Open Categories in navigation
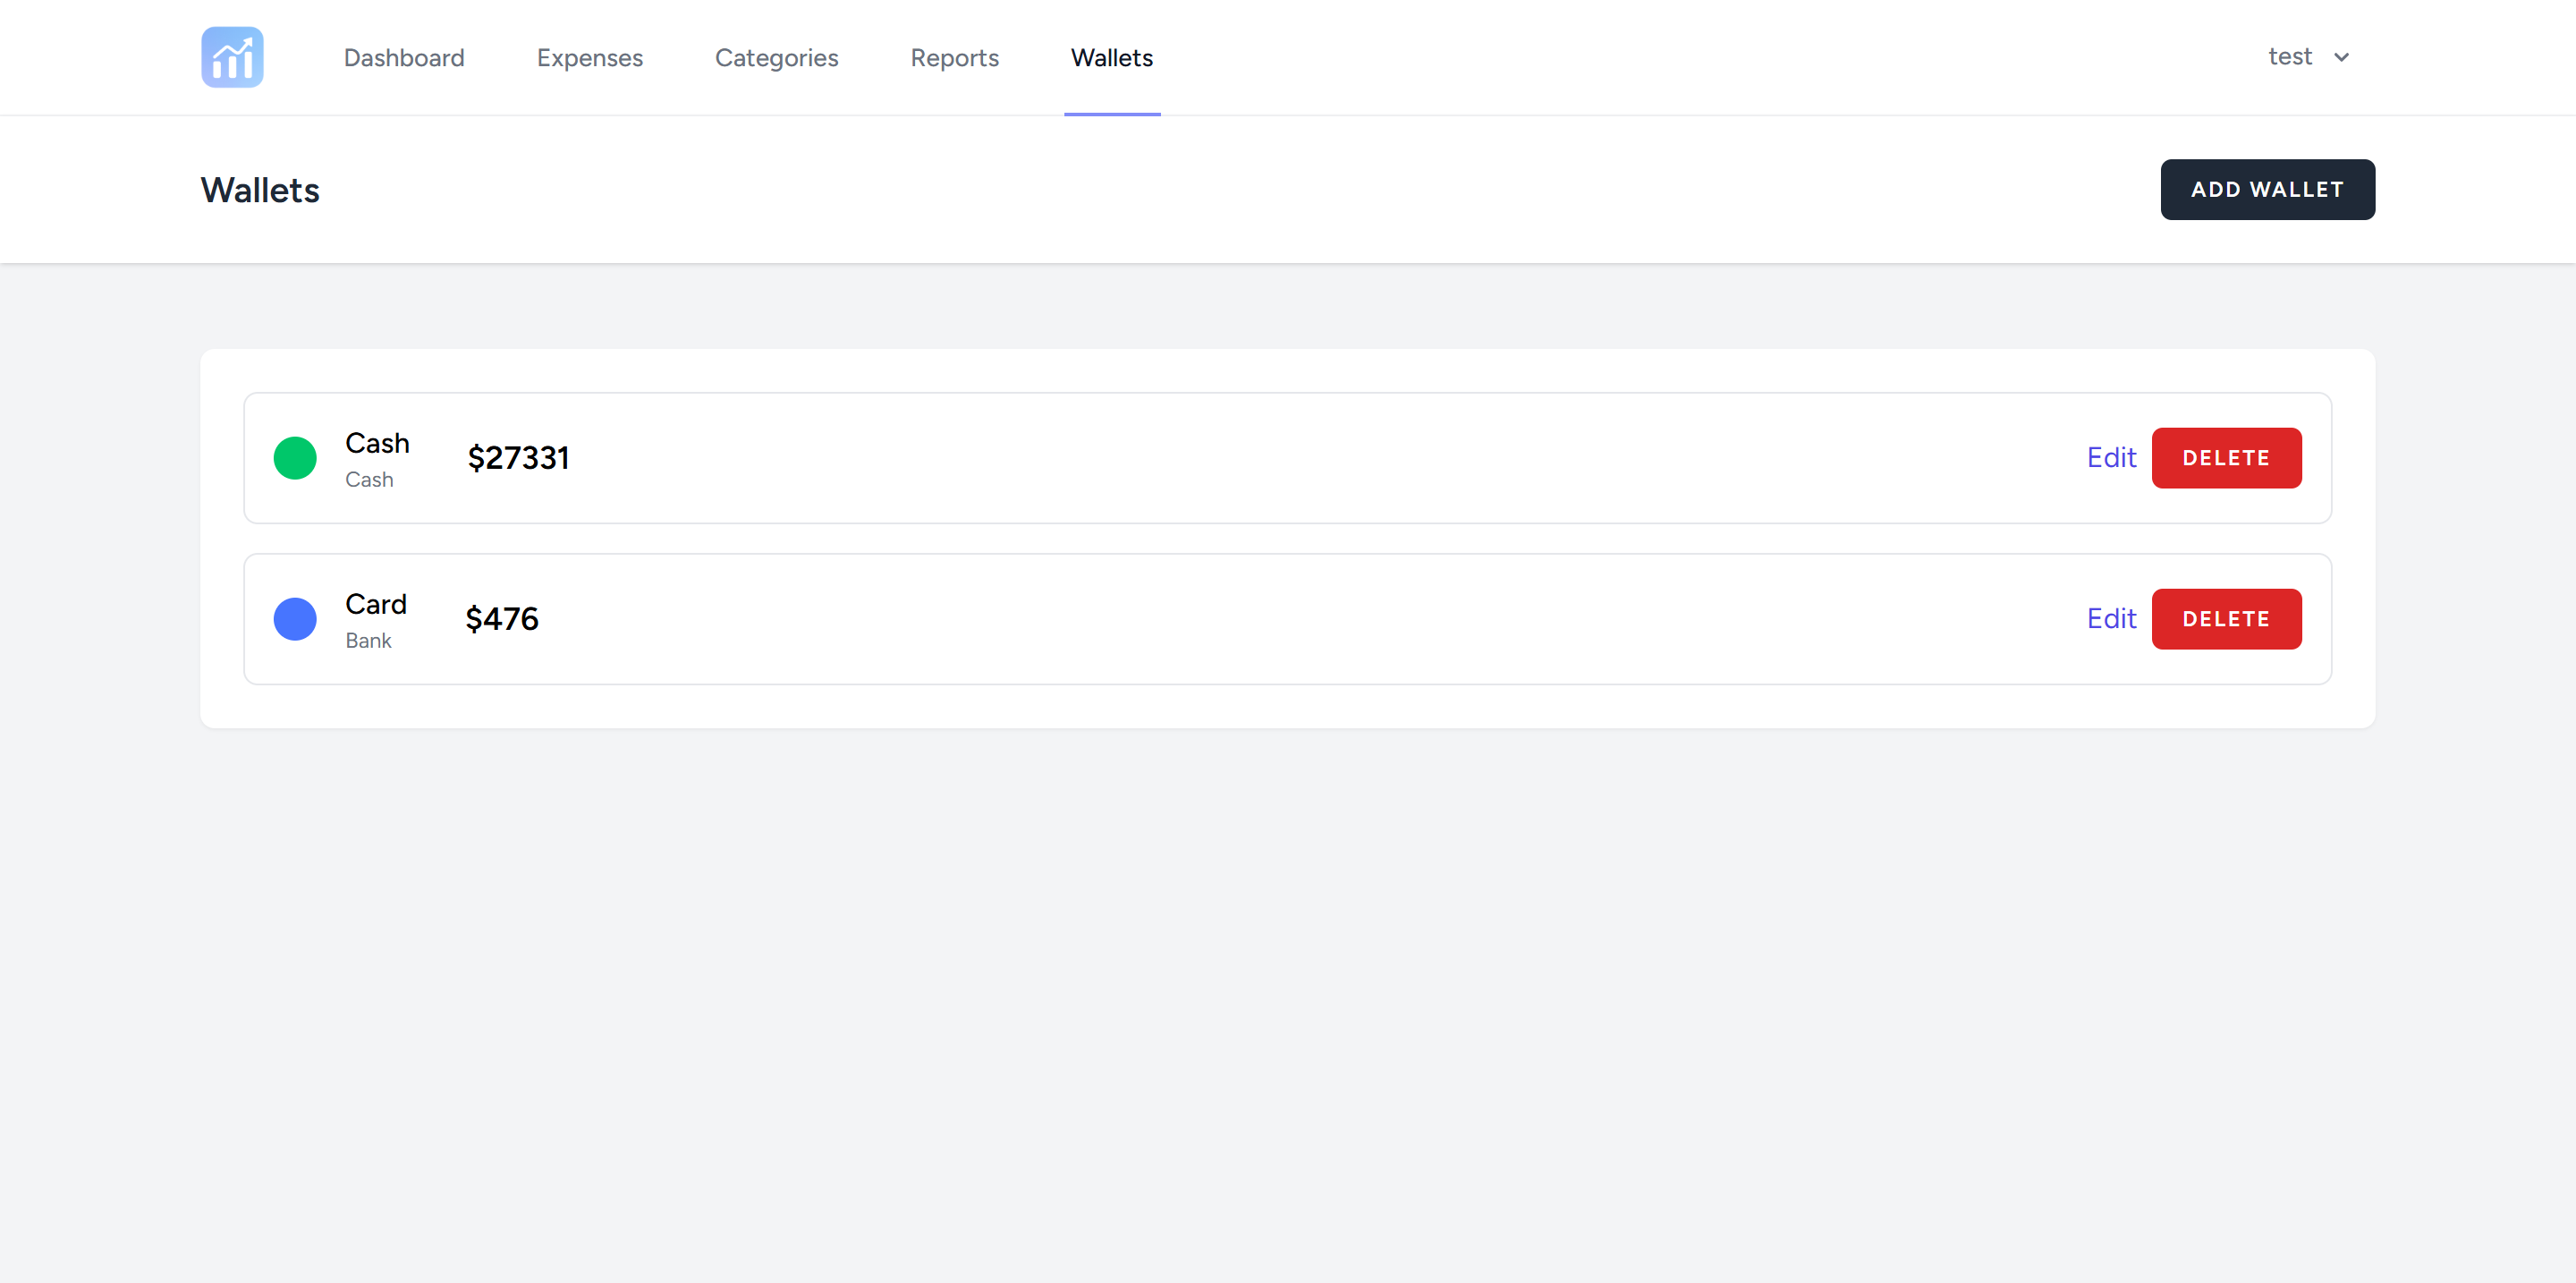 pyautogui.click(x=776, y=58)
